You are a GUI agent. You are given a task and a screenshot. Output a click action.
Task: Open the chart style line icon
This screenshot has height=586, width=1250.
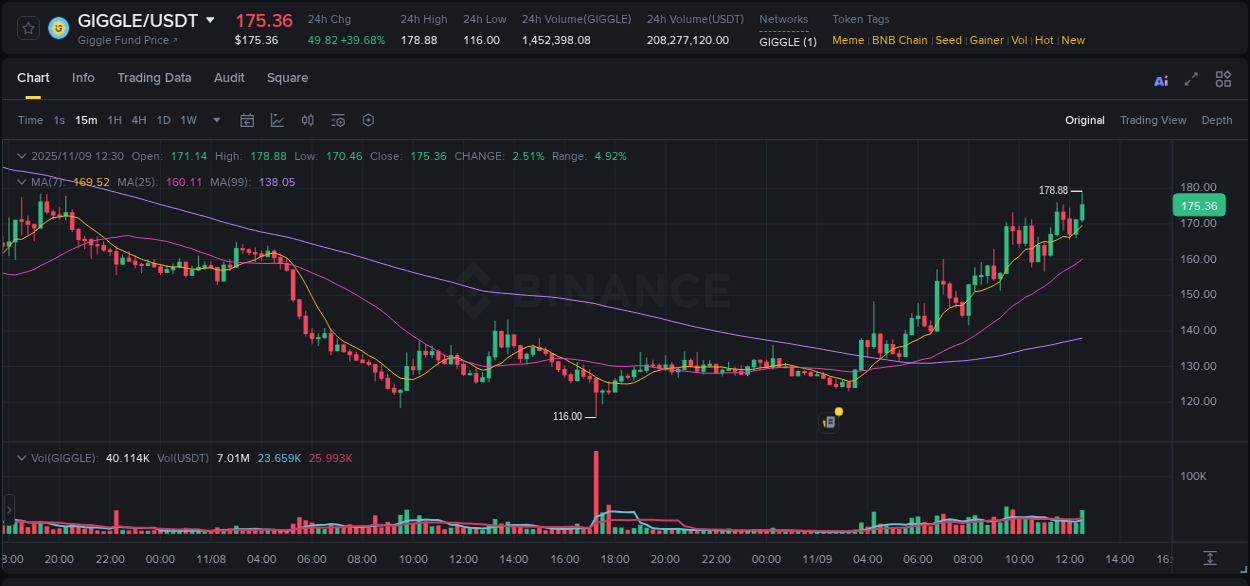[x=277, y=120]
